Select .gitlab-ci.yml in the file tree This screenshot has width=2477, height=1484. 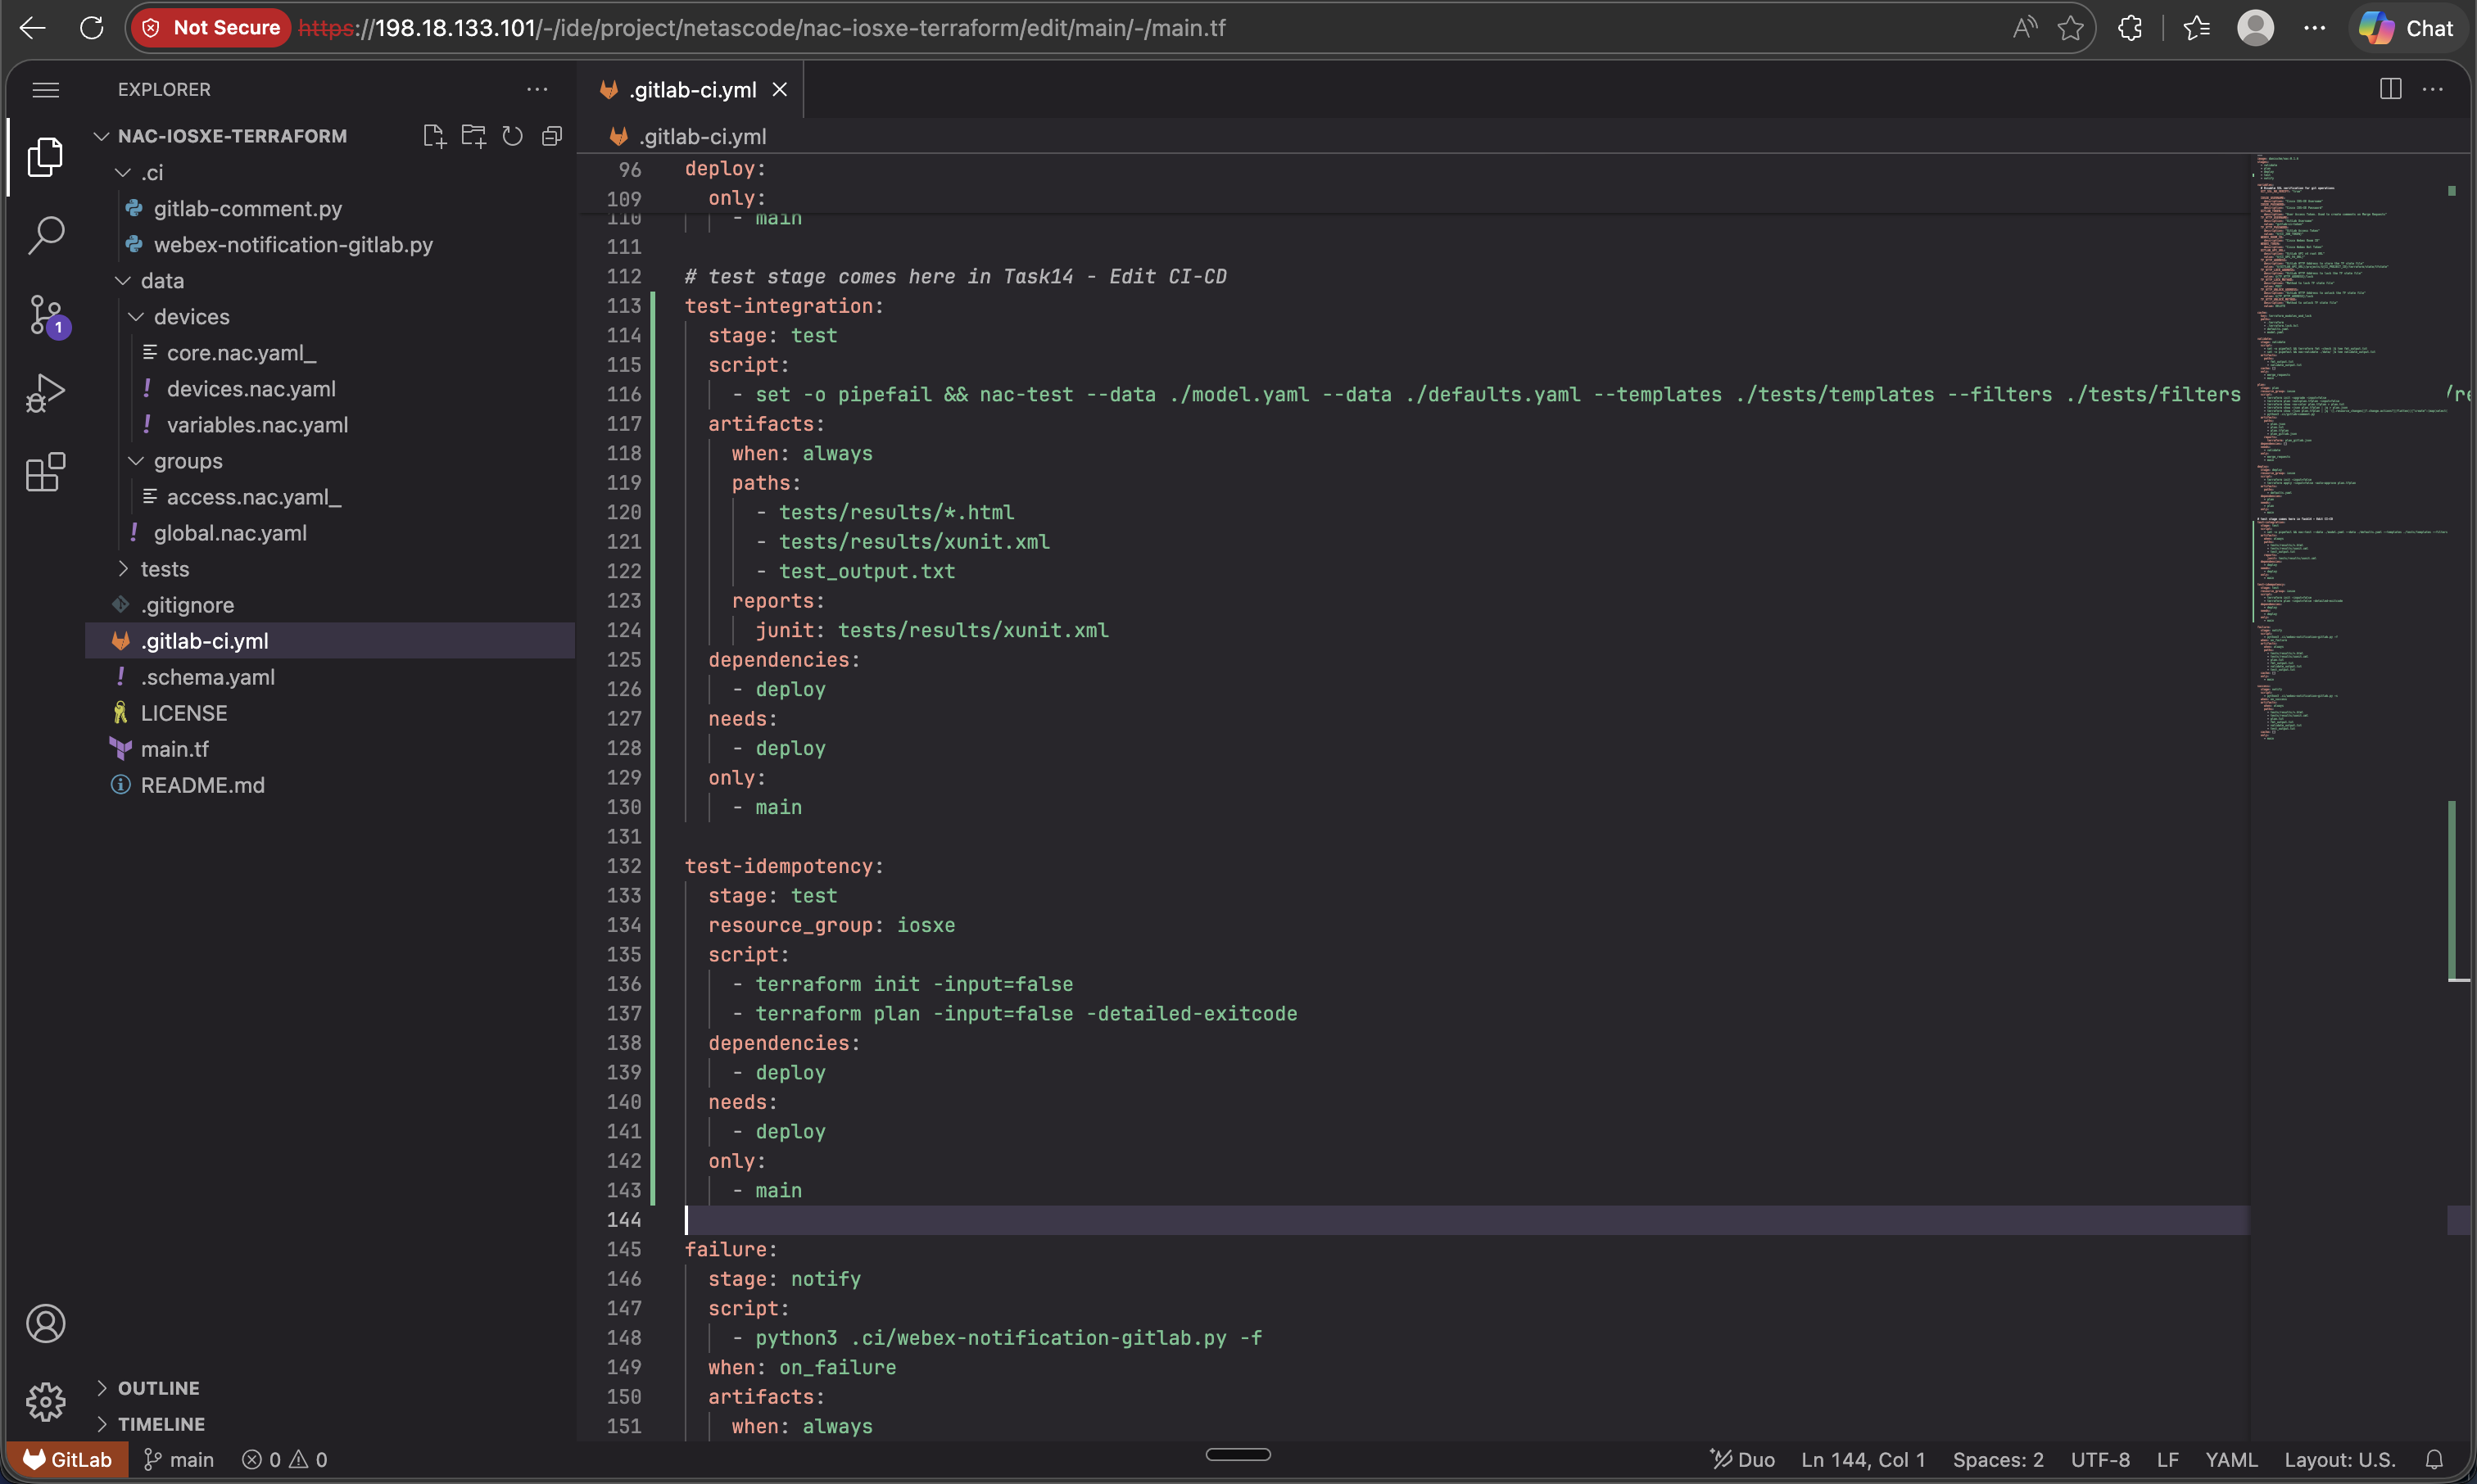(x=330, y=641)
